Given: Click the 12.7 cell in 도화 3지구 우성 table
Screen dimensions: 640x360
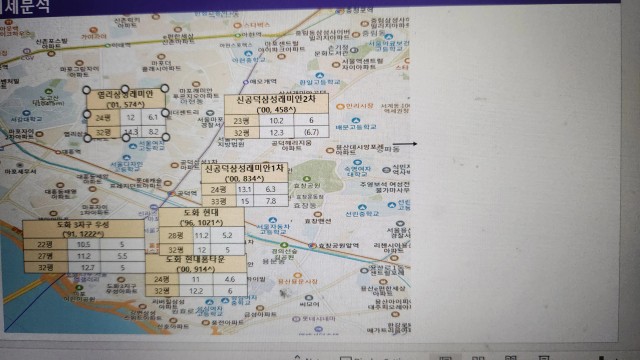Looking at the screenshot, I should coord(87,267).
